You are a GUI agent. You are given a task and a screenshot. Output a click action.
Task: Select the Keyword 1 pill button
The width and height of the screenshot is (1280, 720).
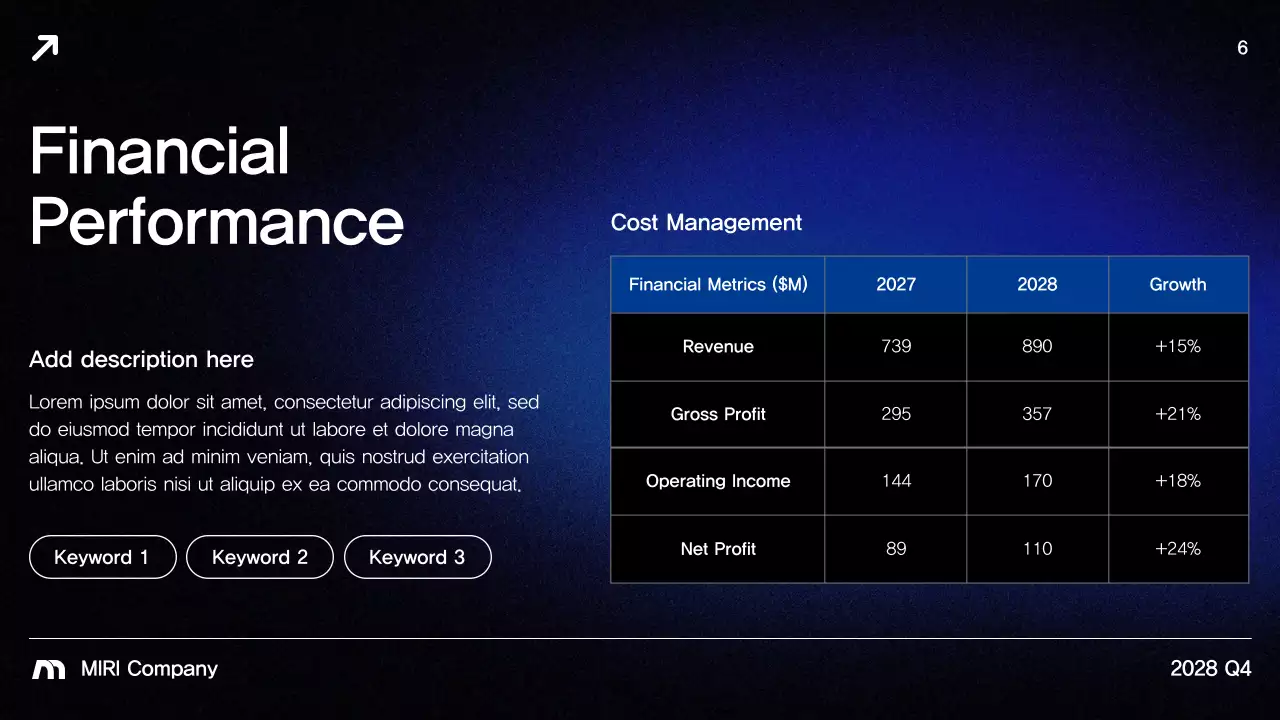(x=102, y=557)
